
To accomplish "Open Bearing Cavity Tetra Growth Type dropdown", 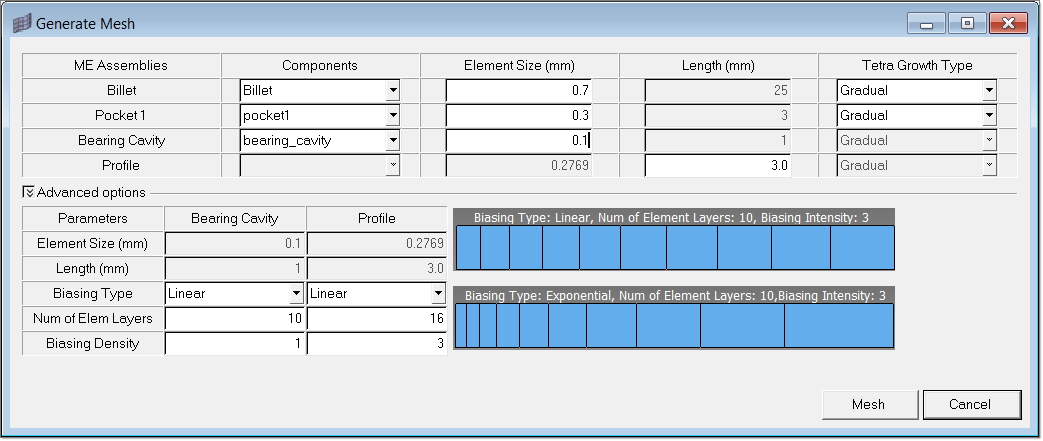I will click(990, 140).
